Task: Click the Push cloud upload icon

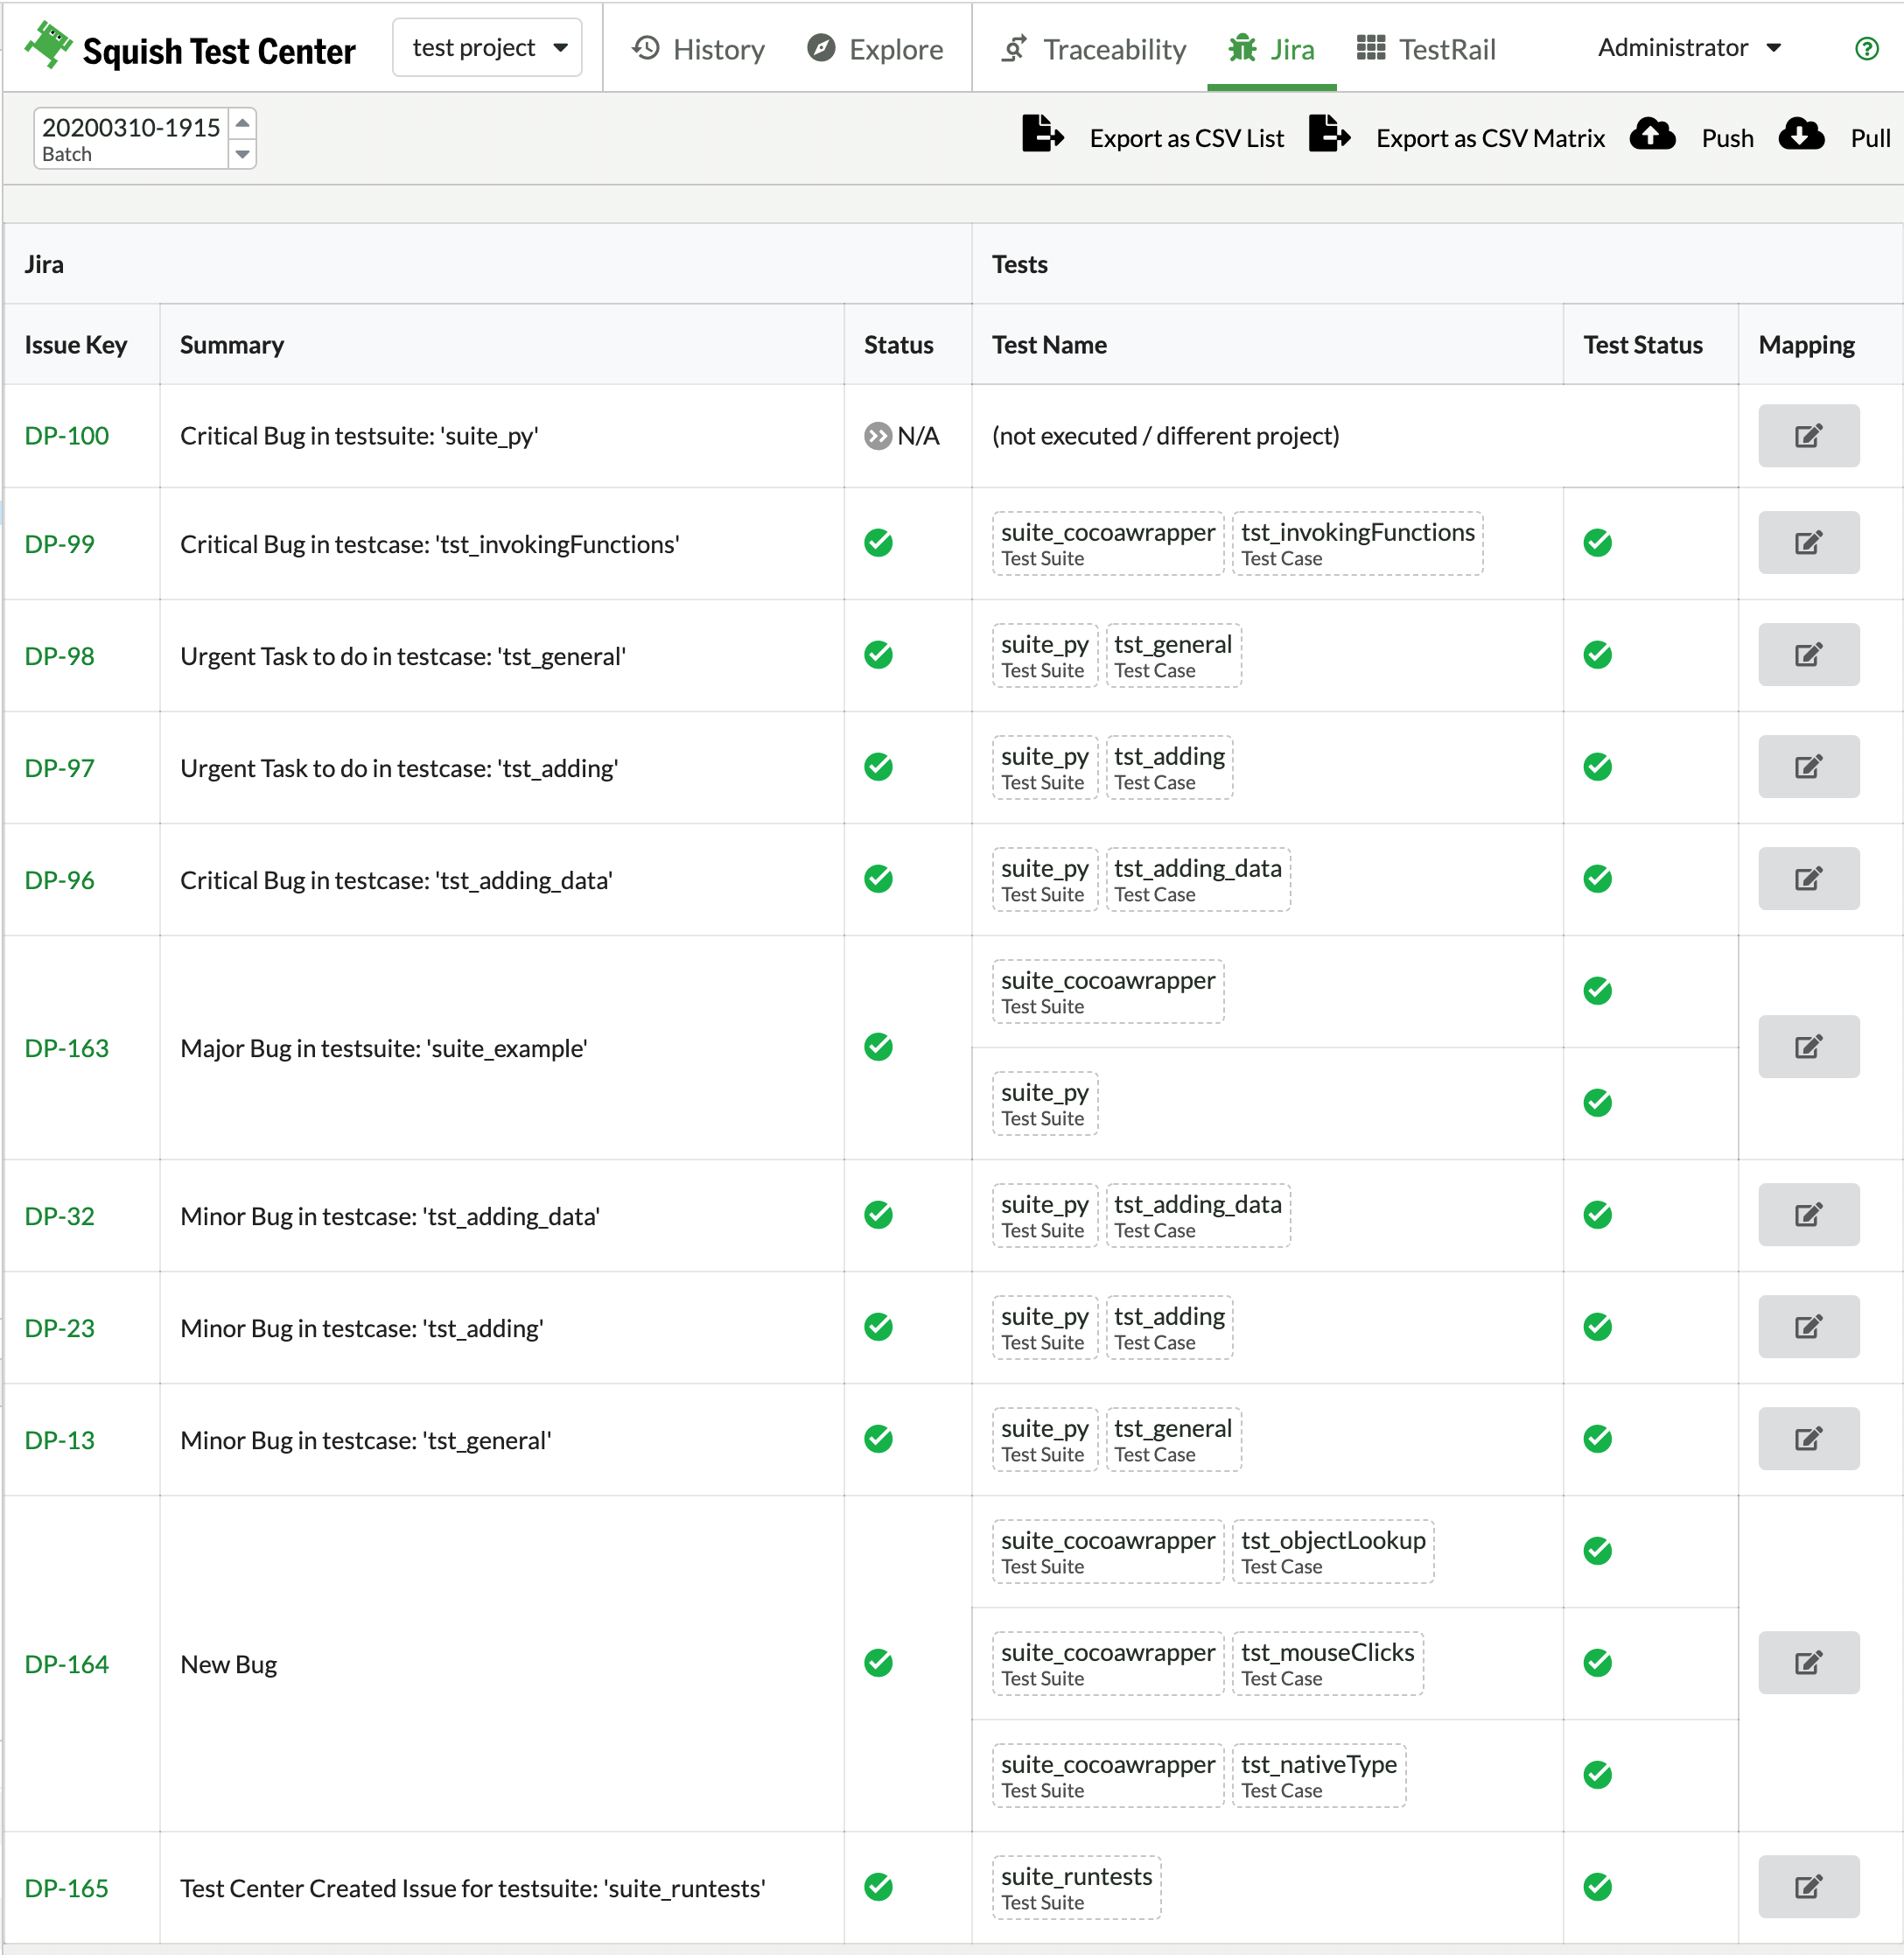Action: tap(1652, 134)
